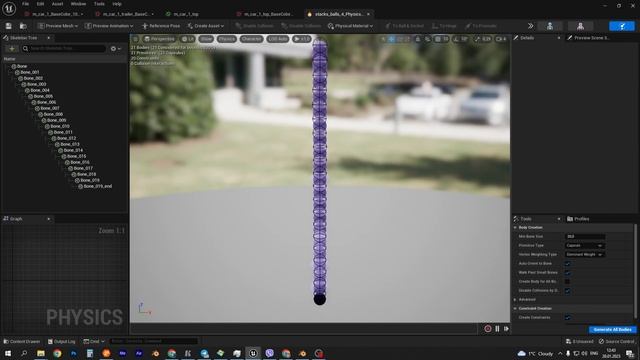Viewport: 640px width, 360px height.
Task: Step simulation forward one frame
Action: [506, 329]
